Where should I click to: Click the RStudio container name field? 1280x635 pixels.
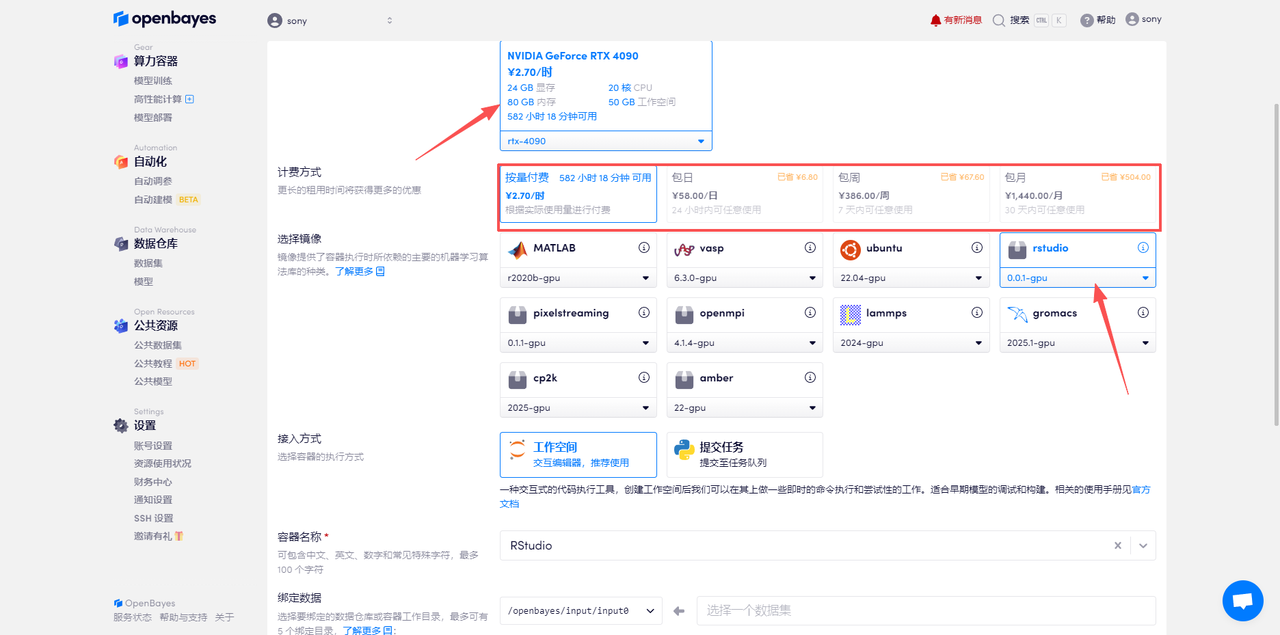(x=828, y=546)
